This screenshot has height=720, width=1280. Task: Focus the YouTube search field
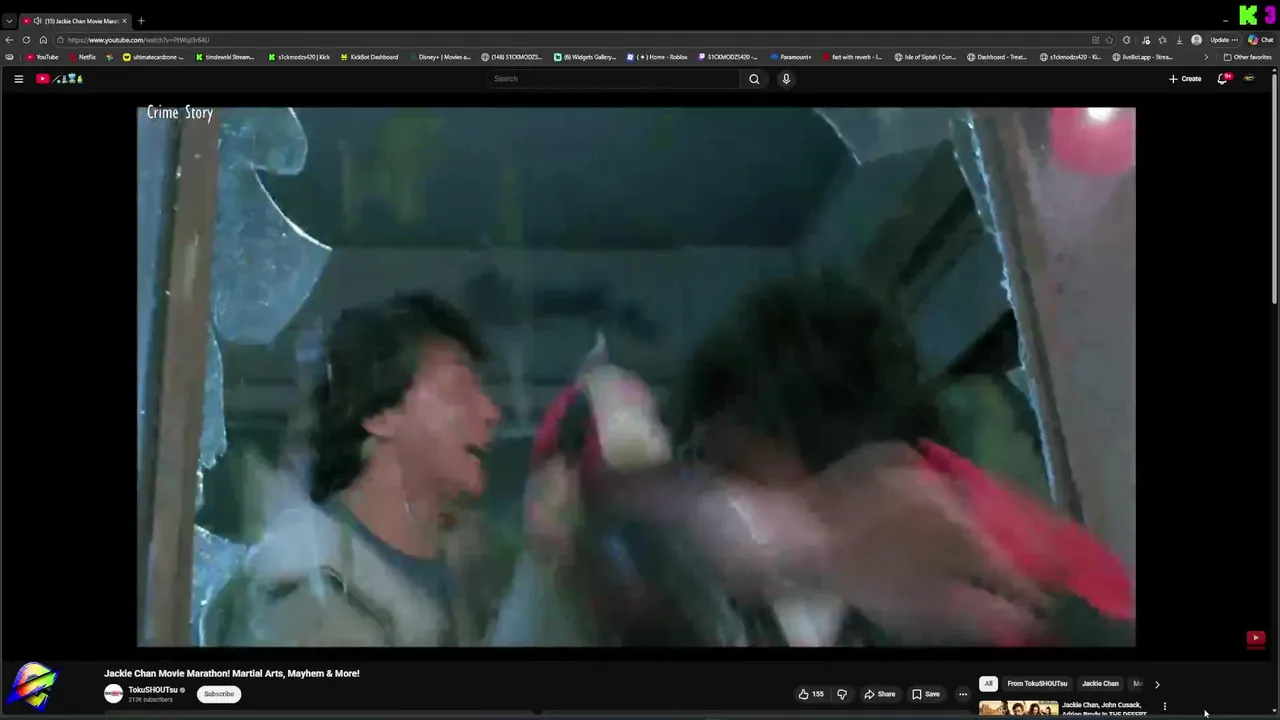click(615, 79)
